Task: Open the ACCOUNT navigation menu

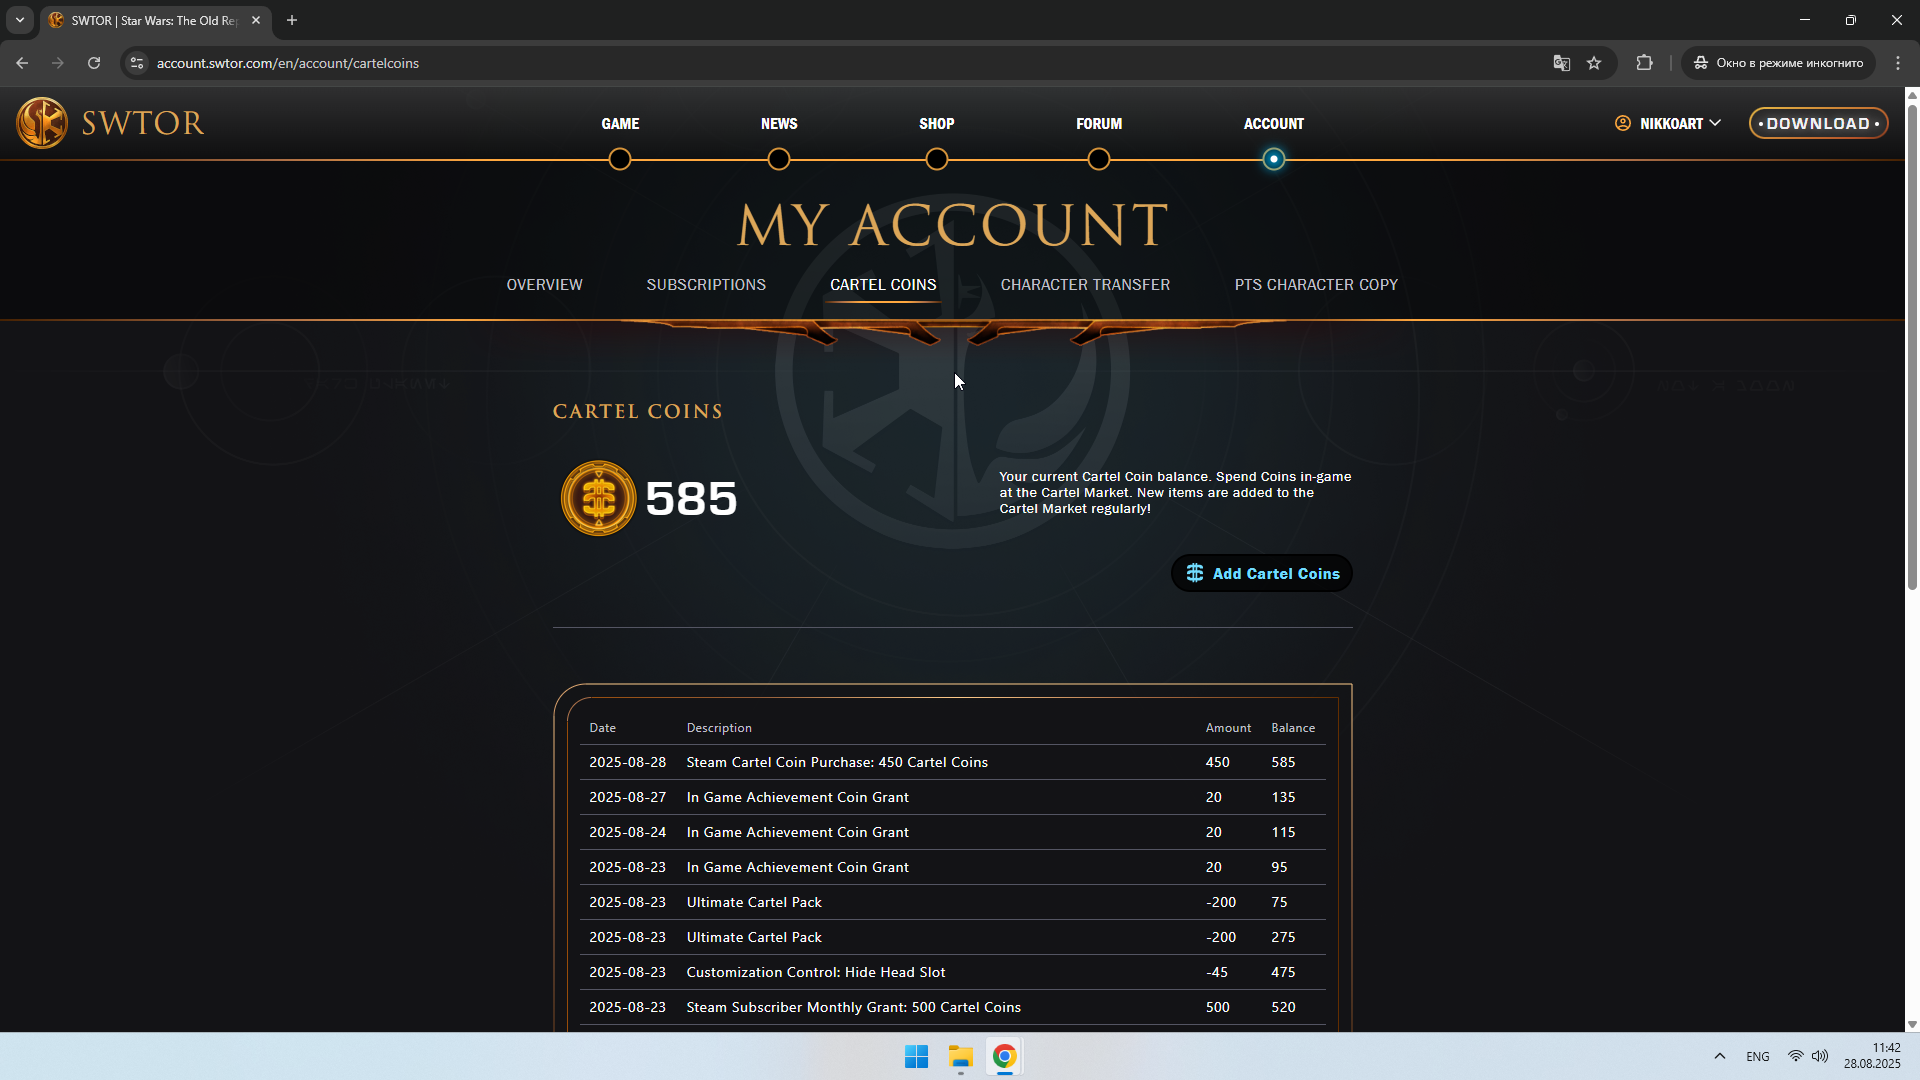Action: click(x=1274, y=124)
